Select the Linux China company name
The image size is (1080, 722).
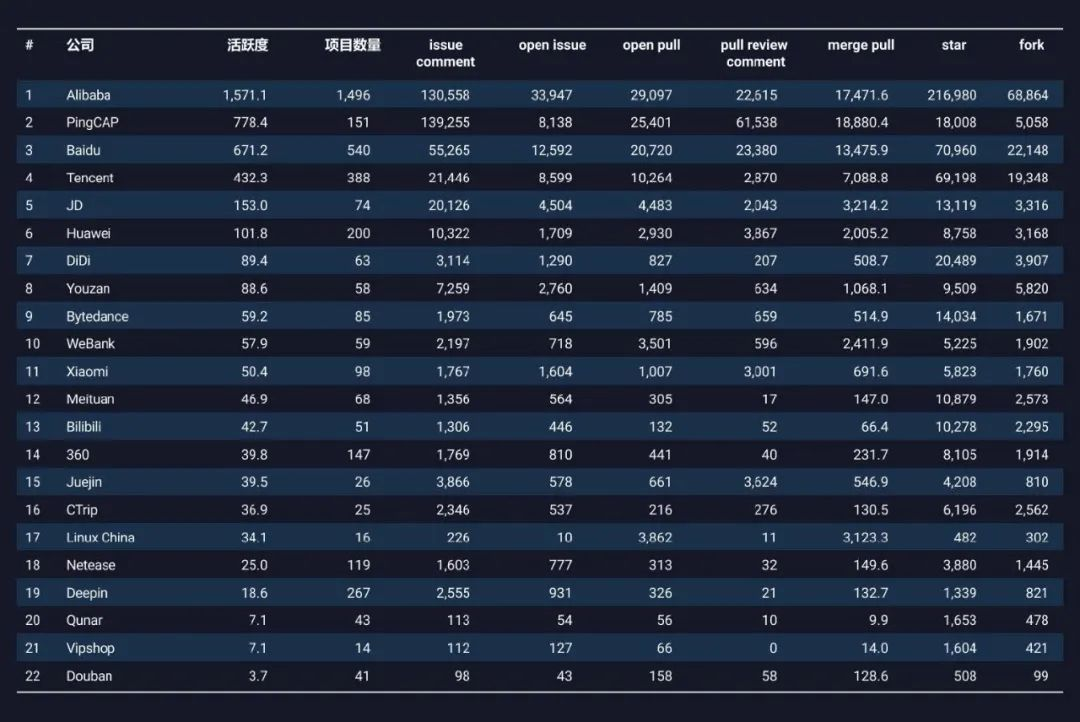tap(101, 537)
